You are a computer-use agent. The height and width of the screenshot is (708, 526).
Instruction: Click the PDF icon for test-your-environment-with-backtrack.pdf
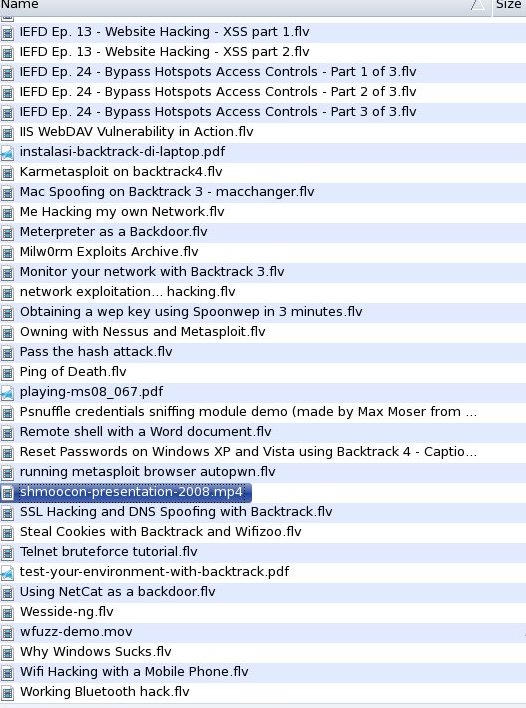[x=7, y=573]
